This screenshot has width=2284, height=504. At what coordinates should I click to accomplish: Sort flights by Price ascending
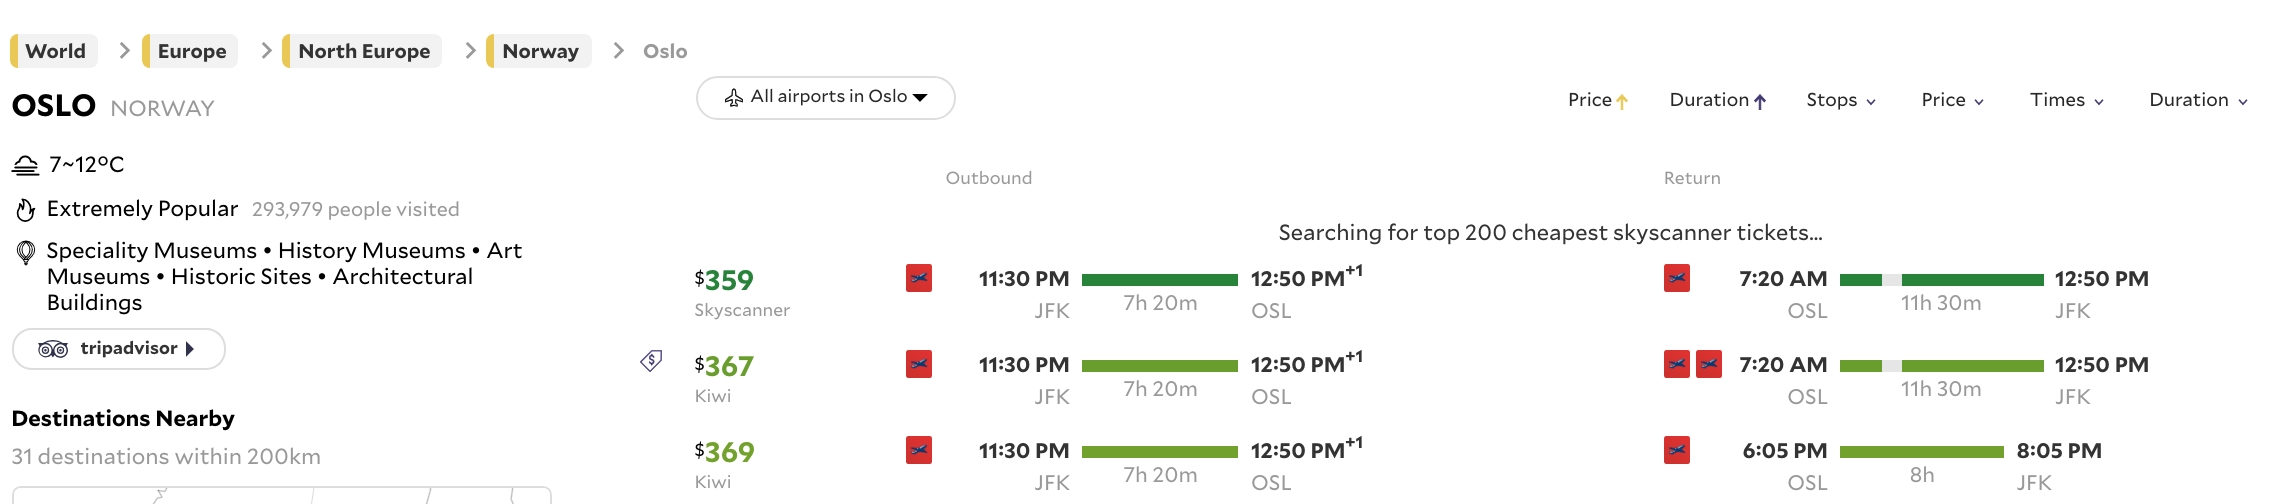1598,100
